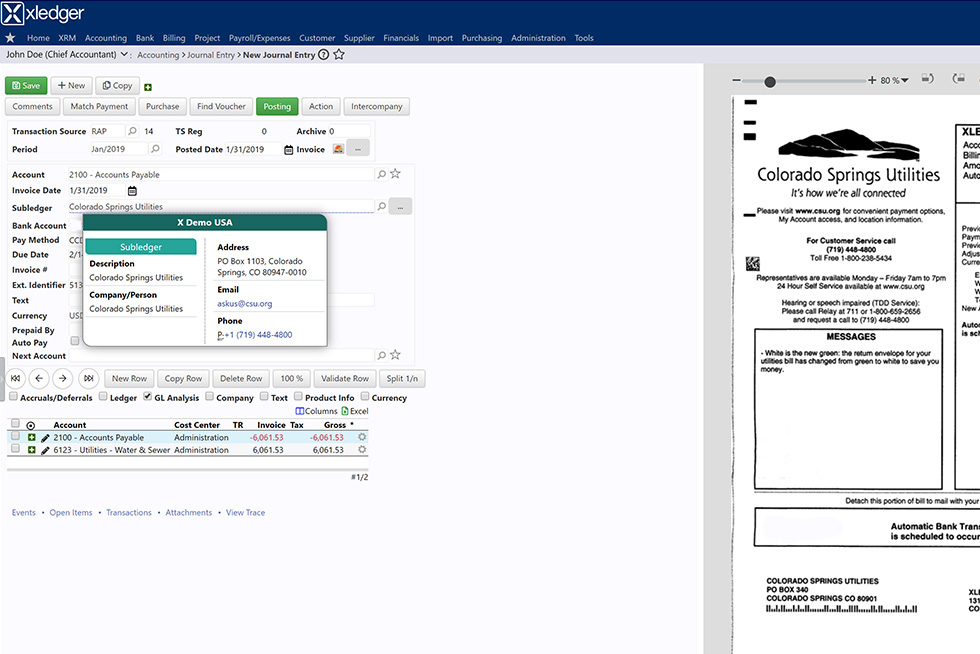Click the Invoice image icon
This screenshot has height=654, width=980.
[338, 149]
